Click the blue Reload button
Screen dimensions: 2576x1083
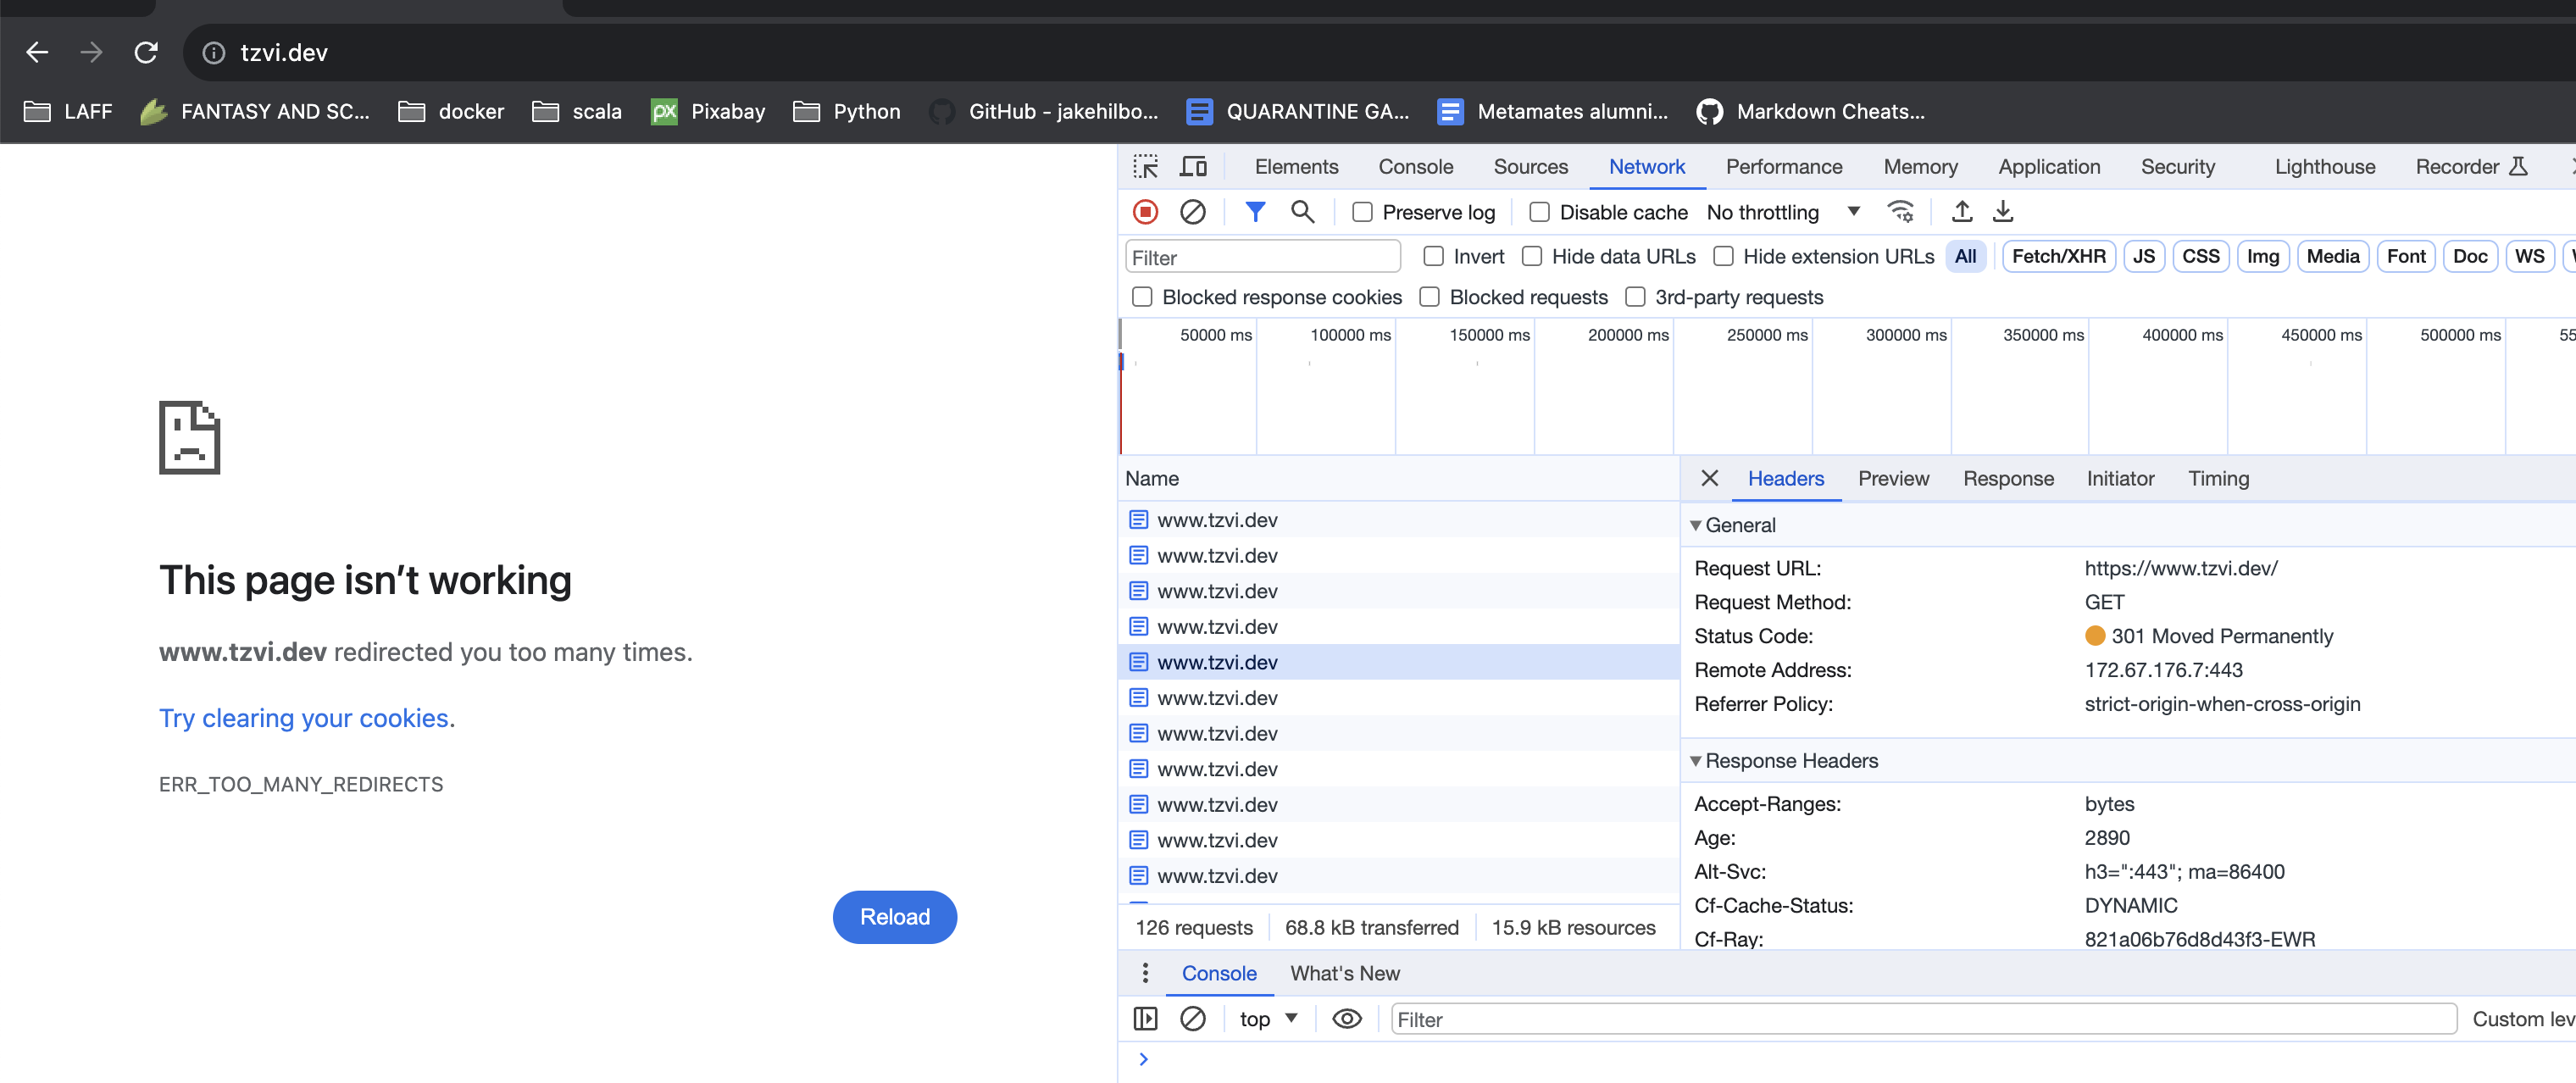coord(894,916)
